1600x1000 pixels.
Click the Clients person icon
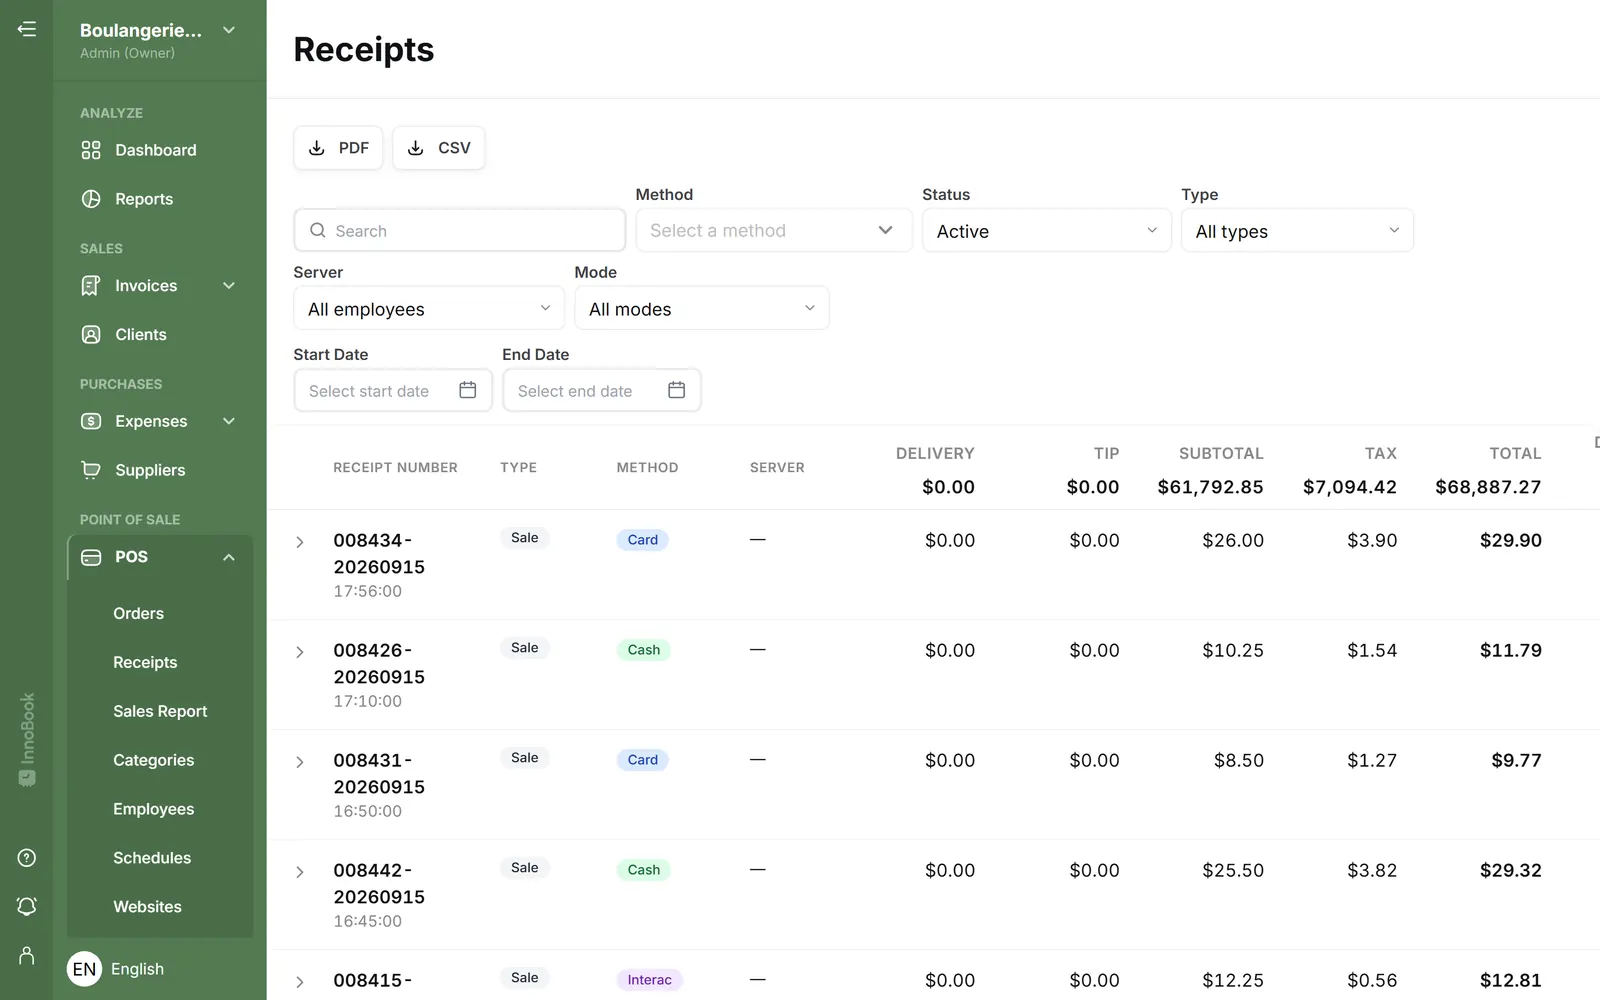click(x=91, y=335)
